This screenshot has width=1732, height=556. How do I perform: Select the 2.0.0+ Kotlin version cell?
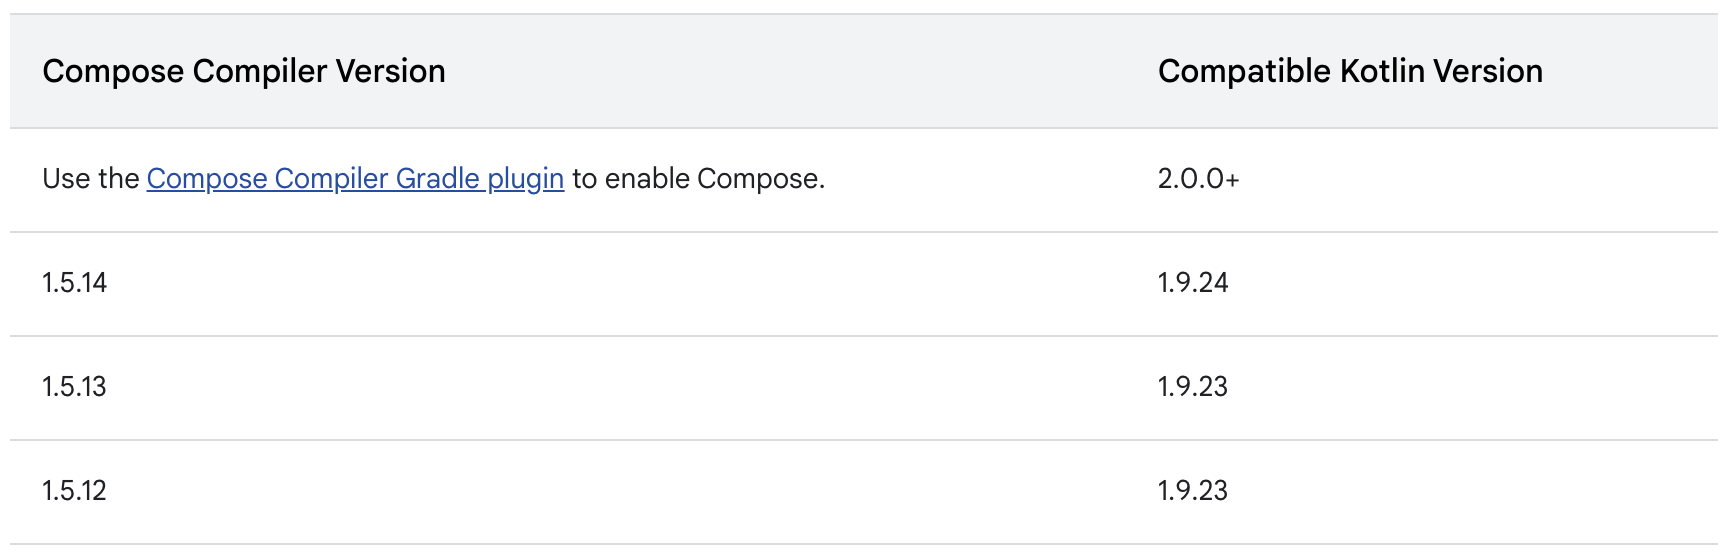(x=1198, y=179)
